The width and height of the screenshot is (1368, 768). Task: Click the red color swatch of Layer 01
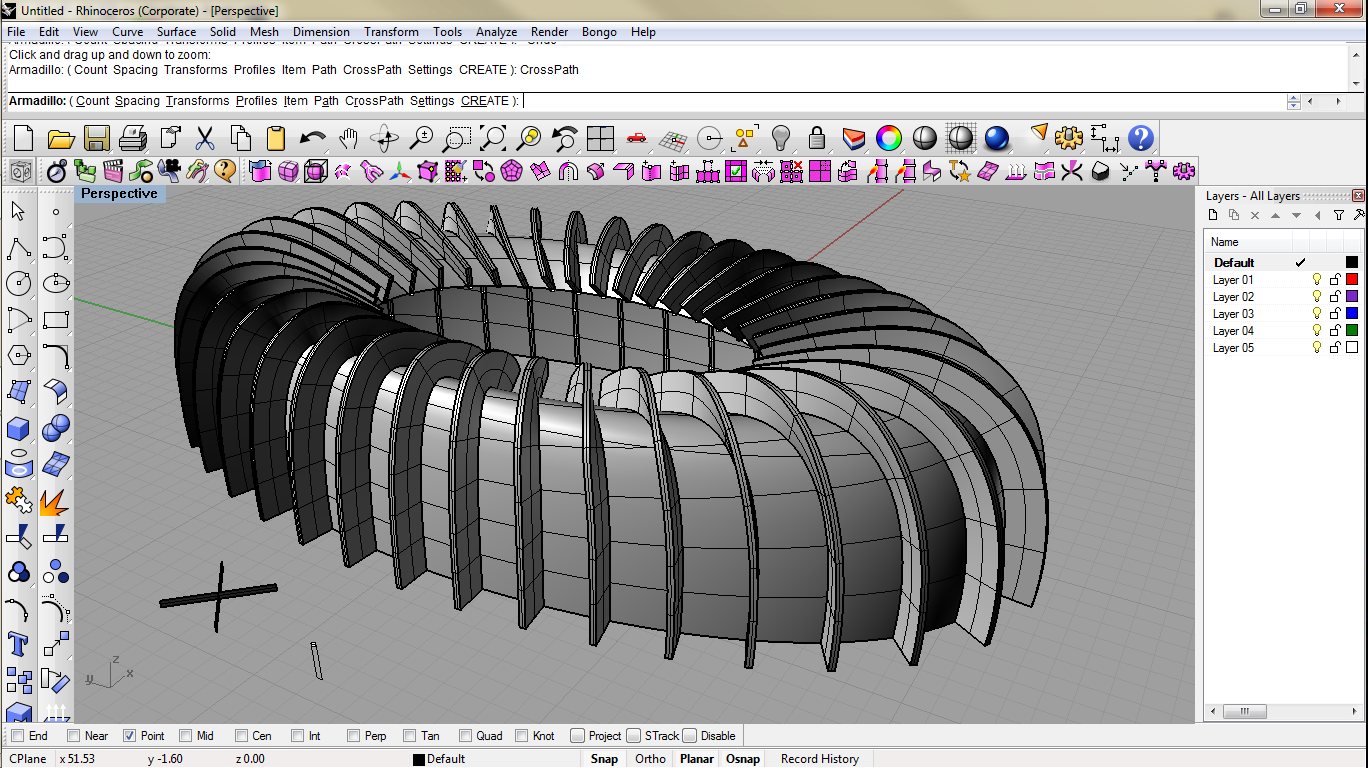coord(1352,280)
